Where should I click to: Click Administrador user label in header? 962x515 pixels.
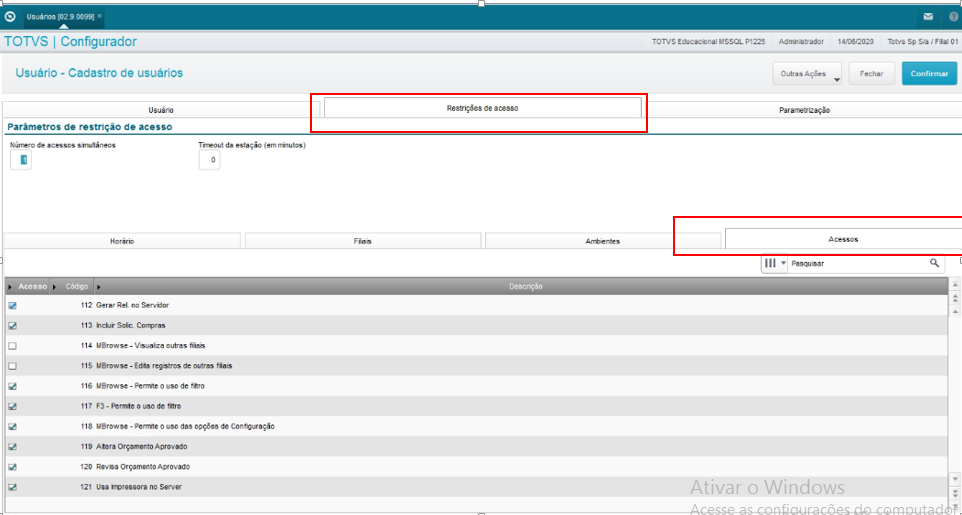tap(801, 42)
